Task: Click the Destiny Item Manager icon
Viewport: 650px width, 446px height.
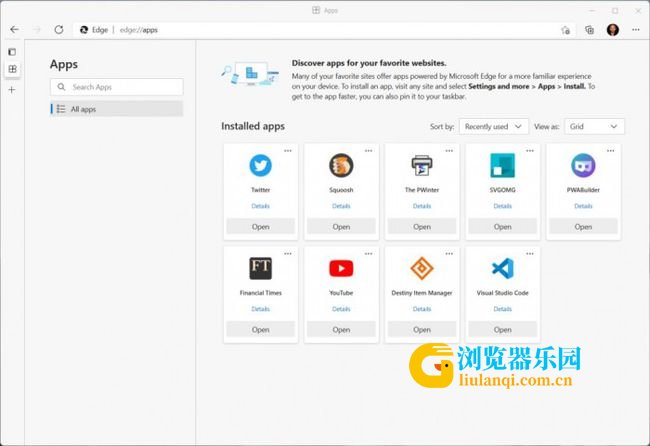Action: tap(422, 268)
